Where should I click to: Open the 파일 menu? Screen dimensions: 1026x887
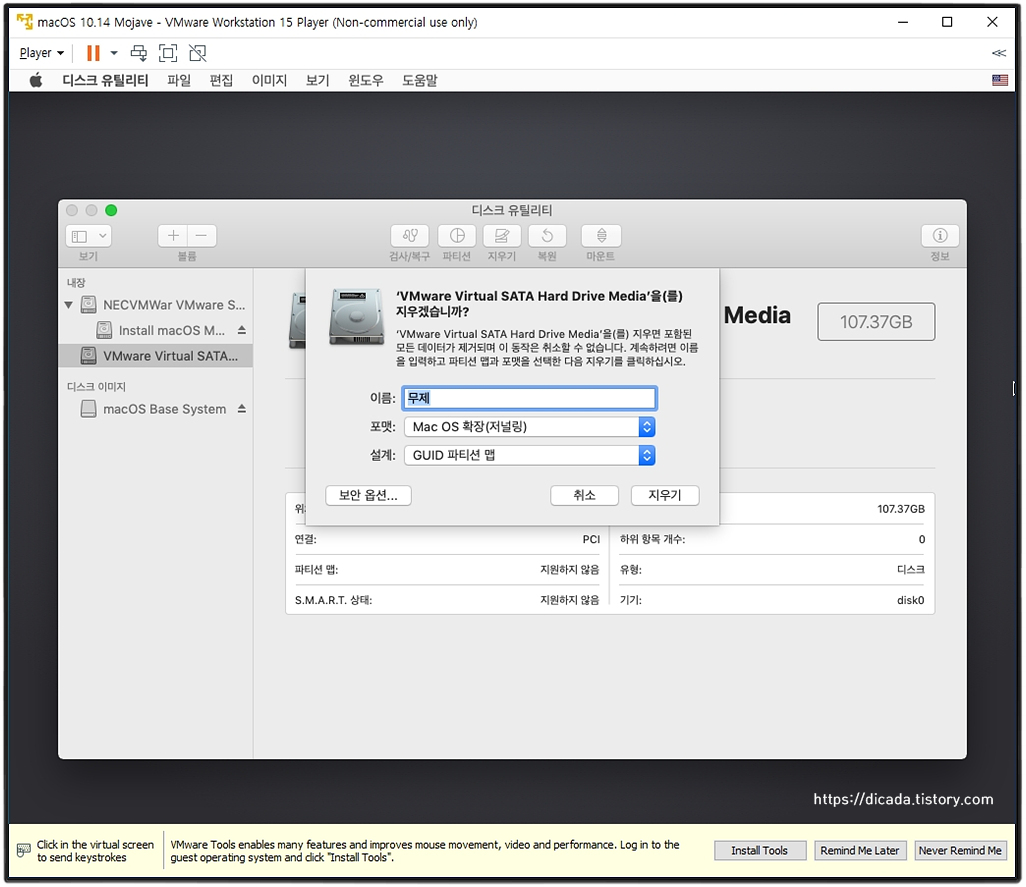coord(179,80)
